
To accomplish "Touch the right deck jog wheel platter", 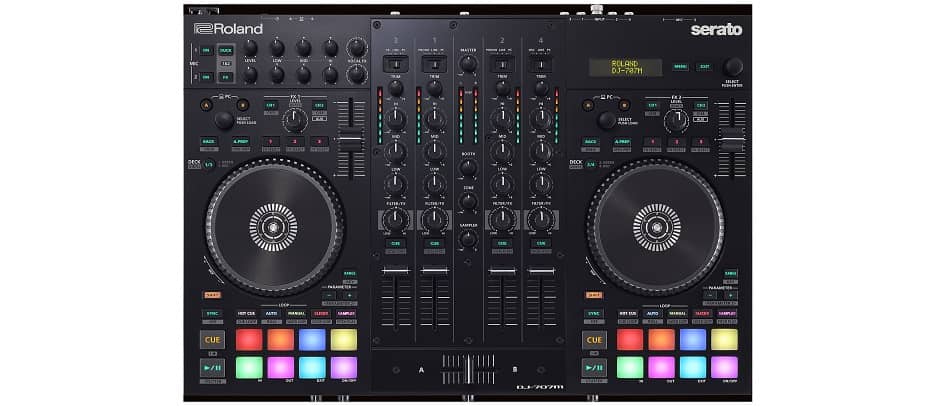I will (x=656, y=227).
